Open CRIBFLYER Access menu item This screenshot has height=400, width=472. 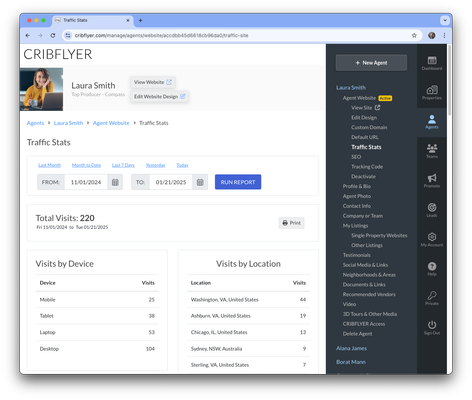click(364, 324)
